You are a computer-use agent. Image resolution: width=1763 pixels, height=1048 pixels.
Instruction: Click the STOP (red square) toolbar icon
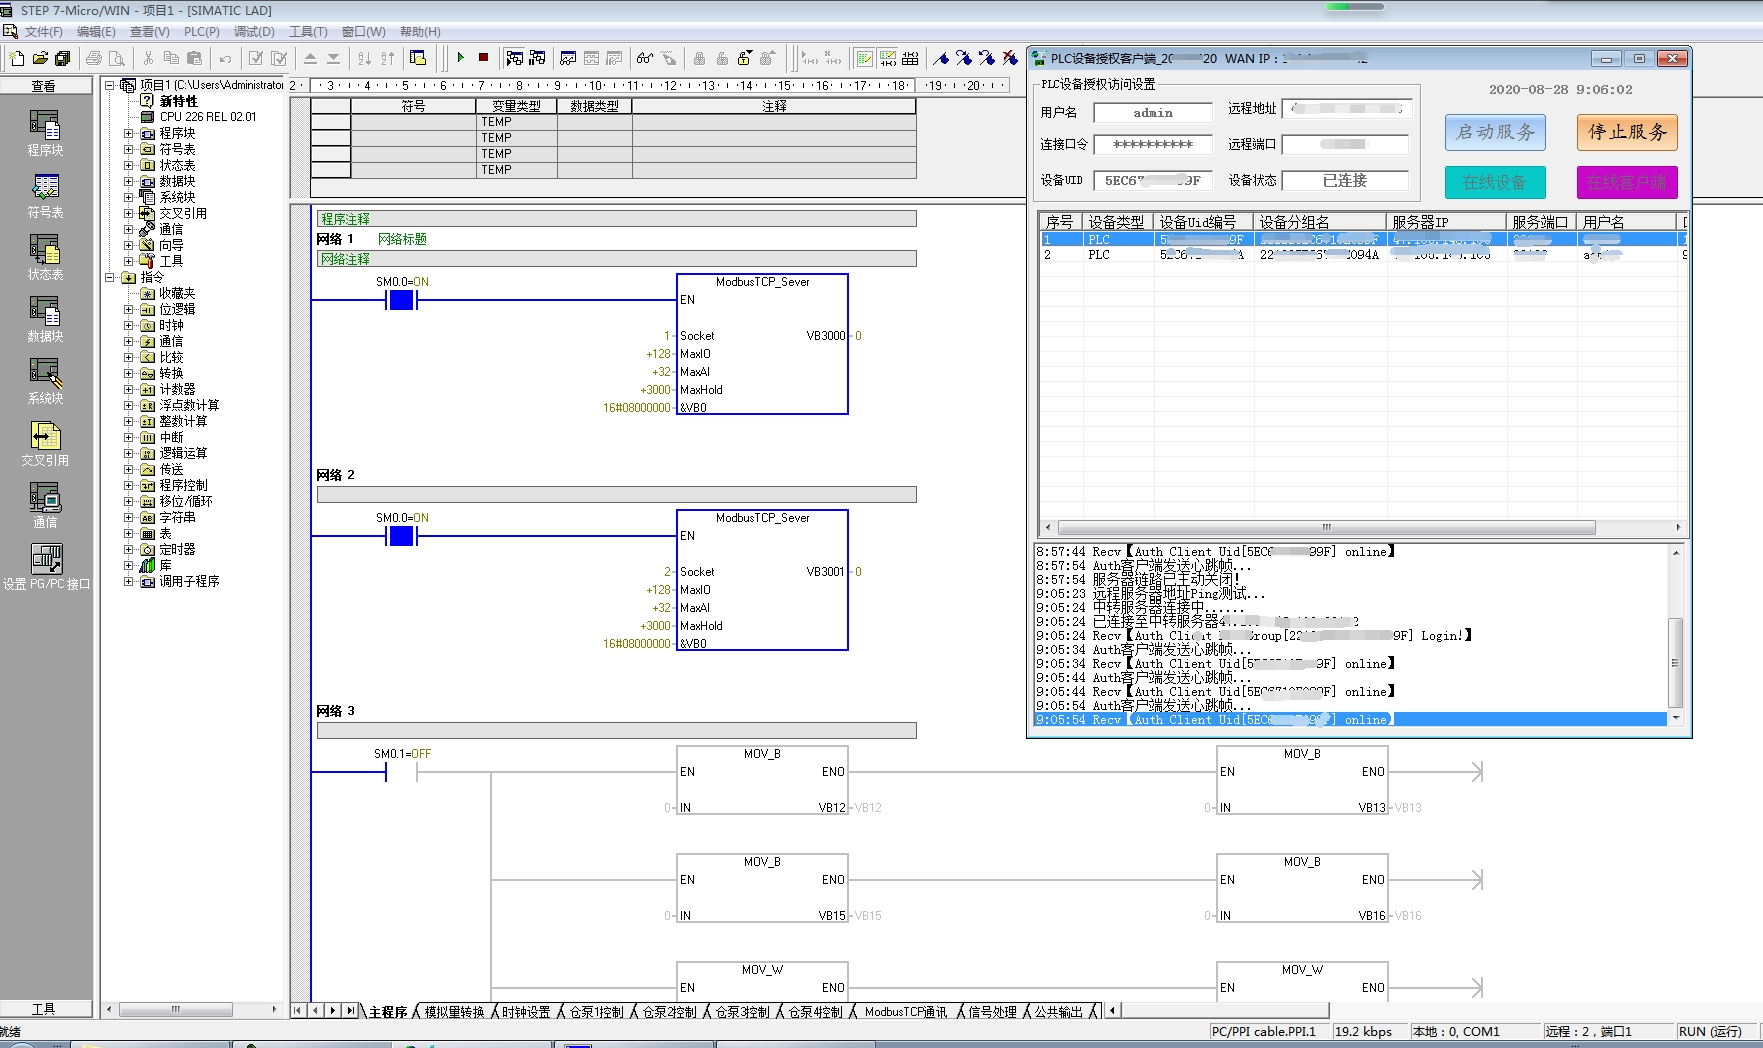click(483, 58)
